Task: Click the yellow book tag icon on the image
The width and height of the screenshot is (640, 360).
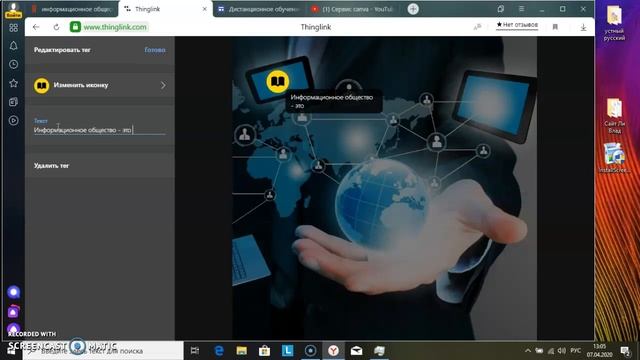Action: point(278,81)
